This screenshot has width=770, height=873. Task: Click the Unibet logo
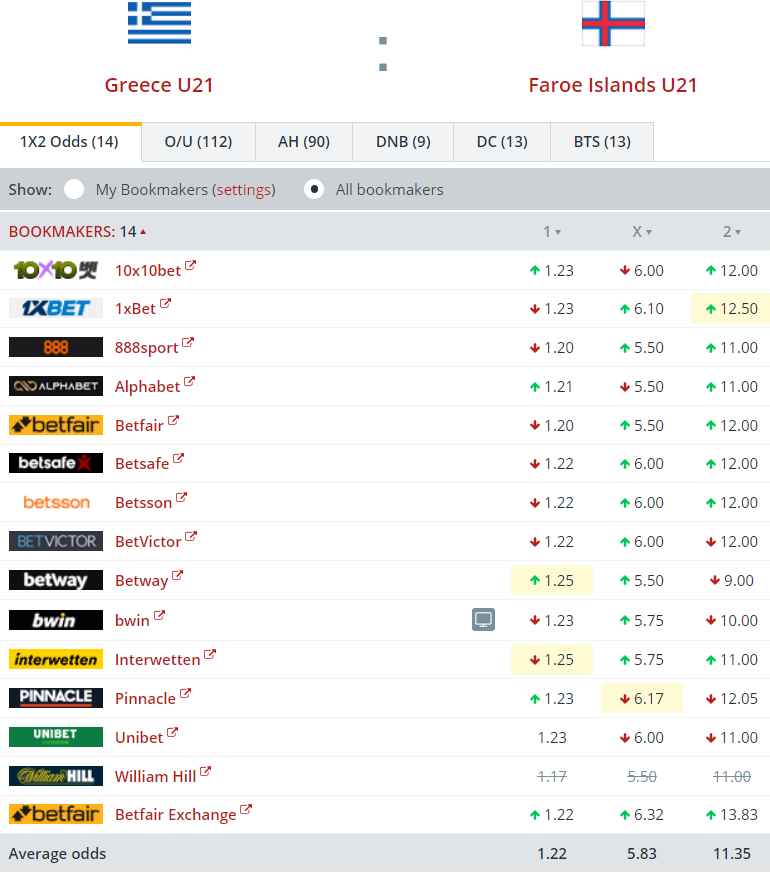point(56,737)
